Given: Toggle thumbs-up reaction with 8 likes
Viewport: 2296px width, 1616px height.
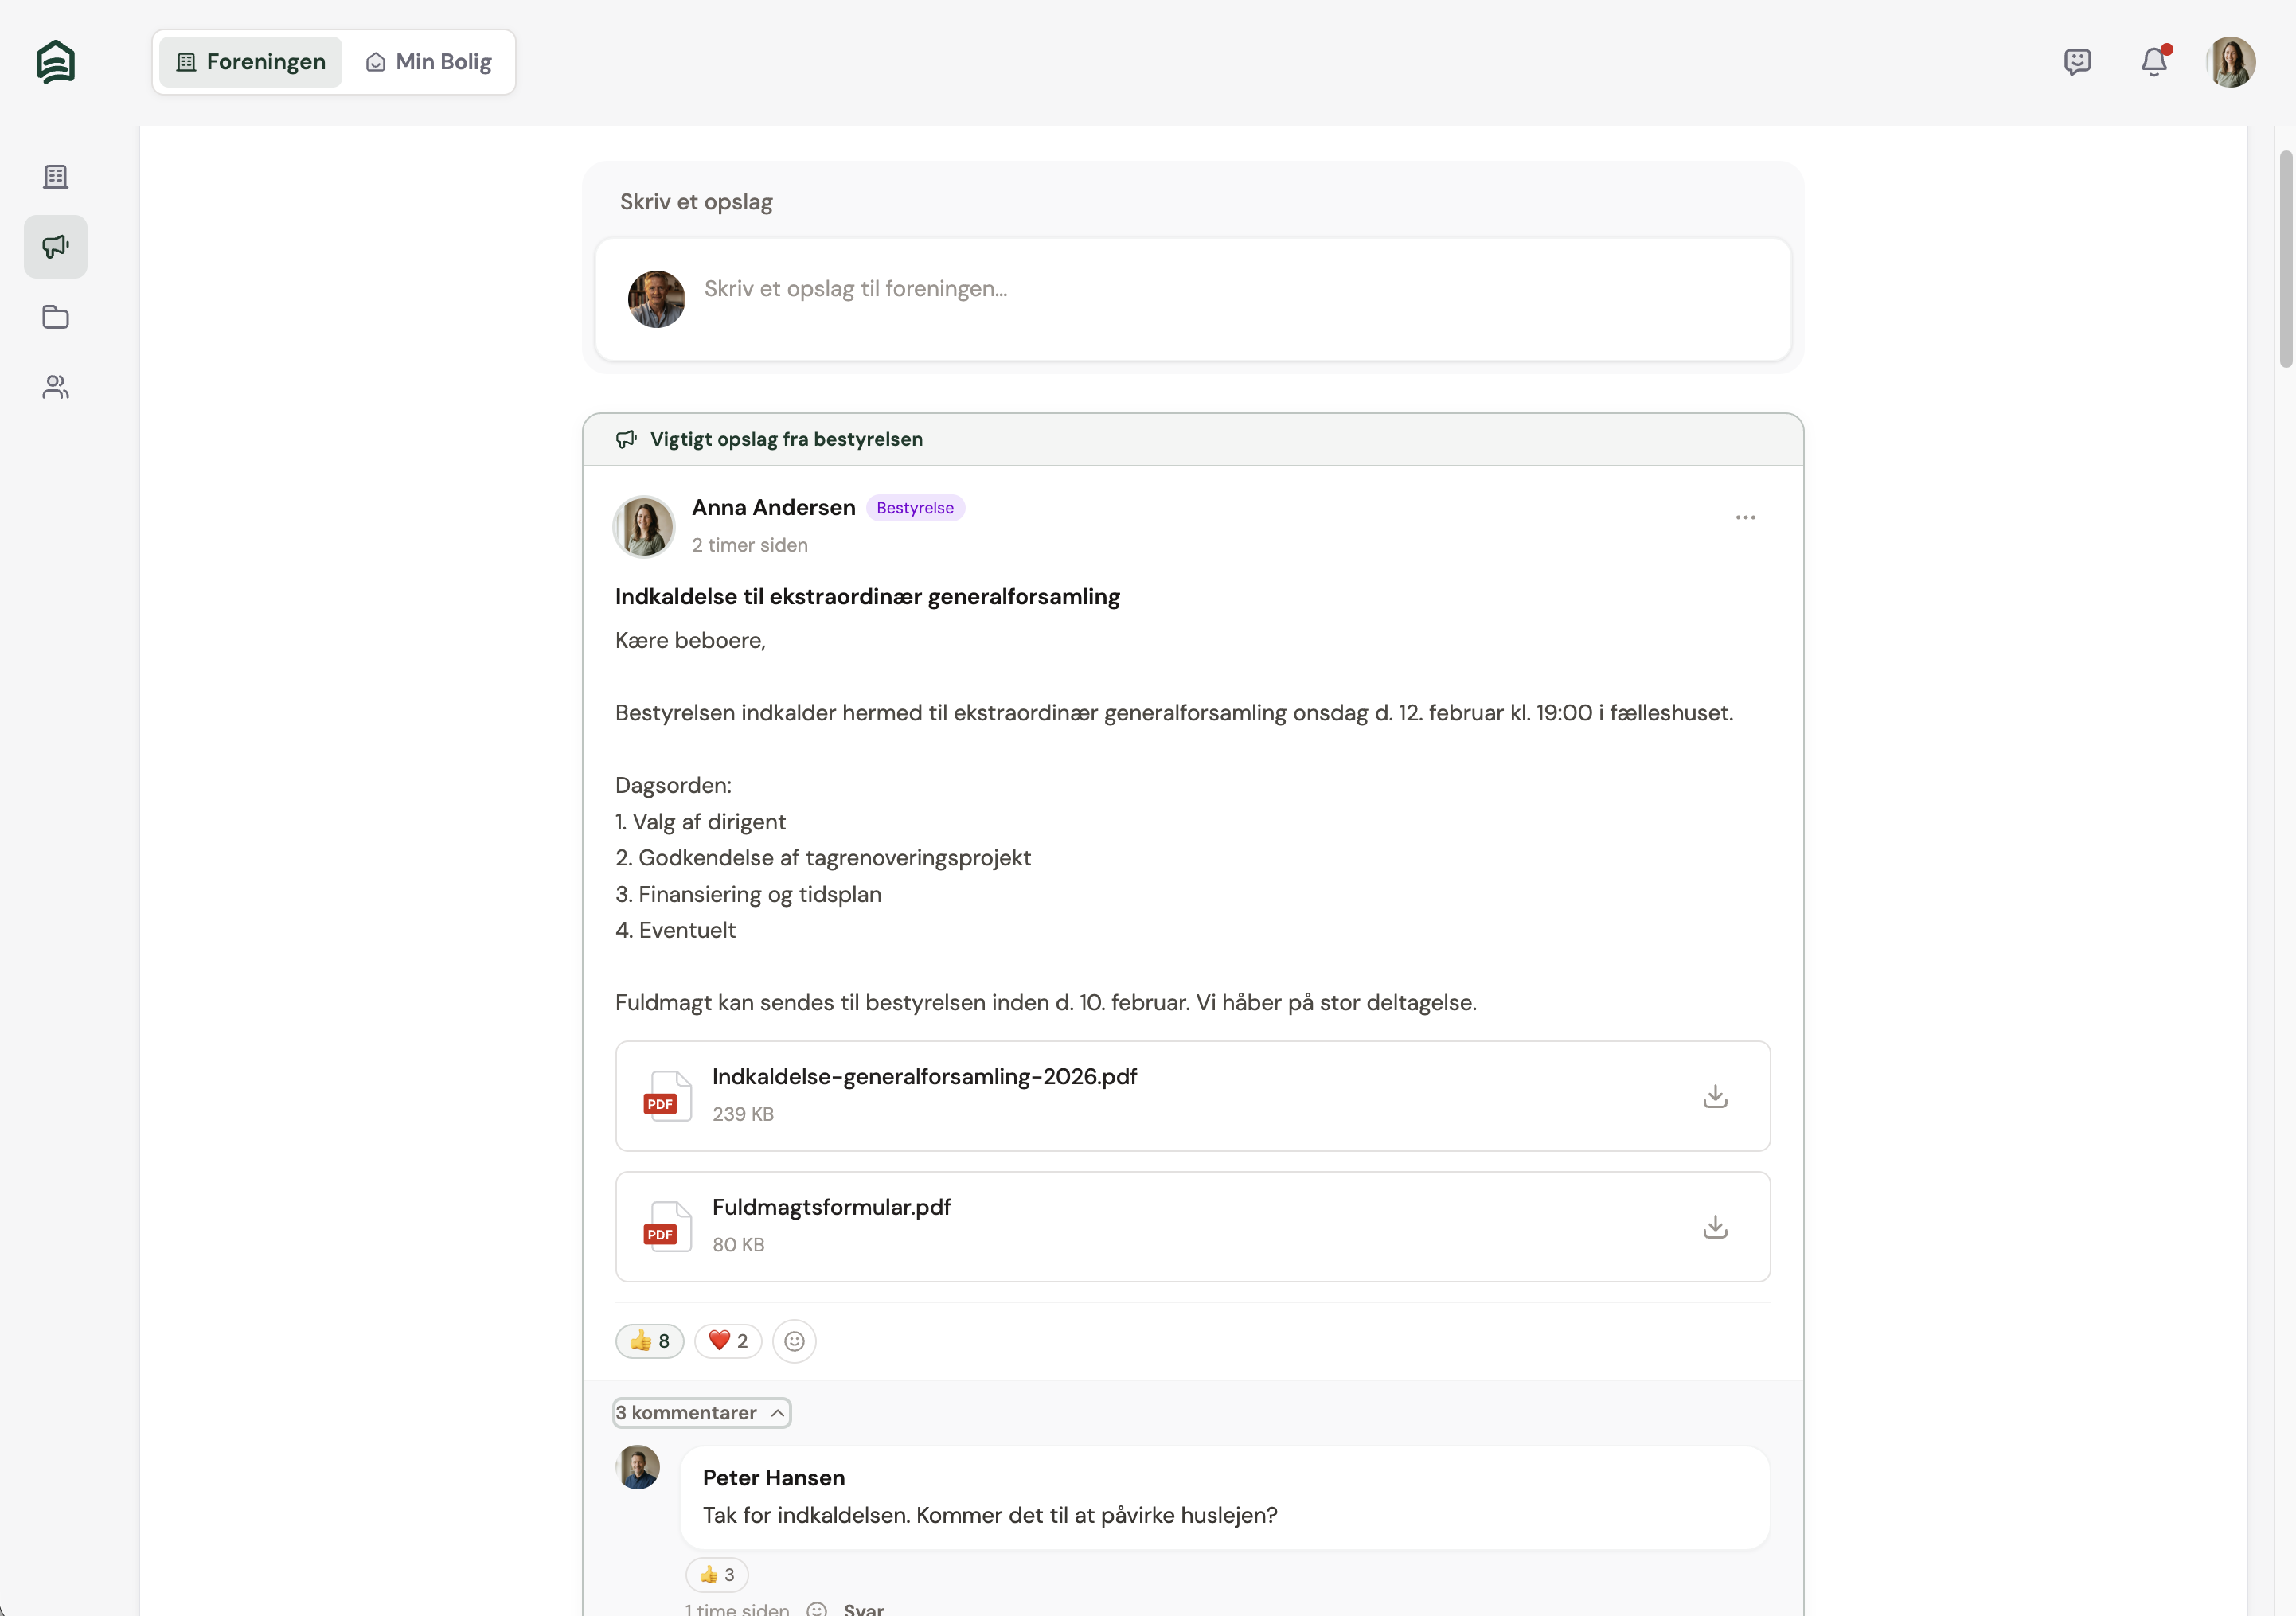Looking at the screenshot, I should [650, 1341].
